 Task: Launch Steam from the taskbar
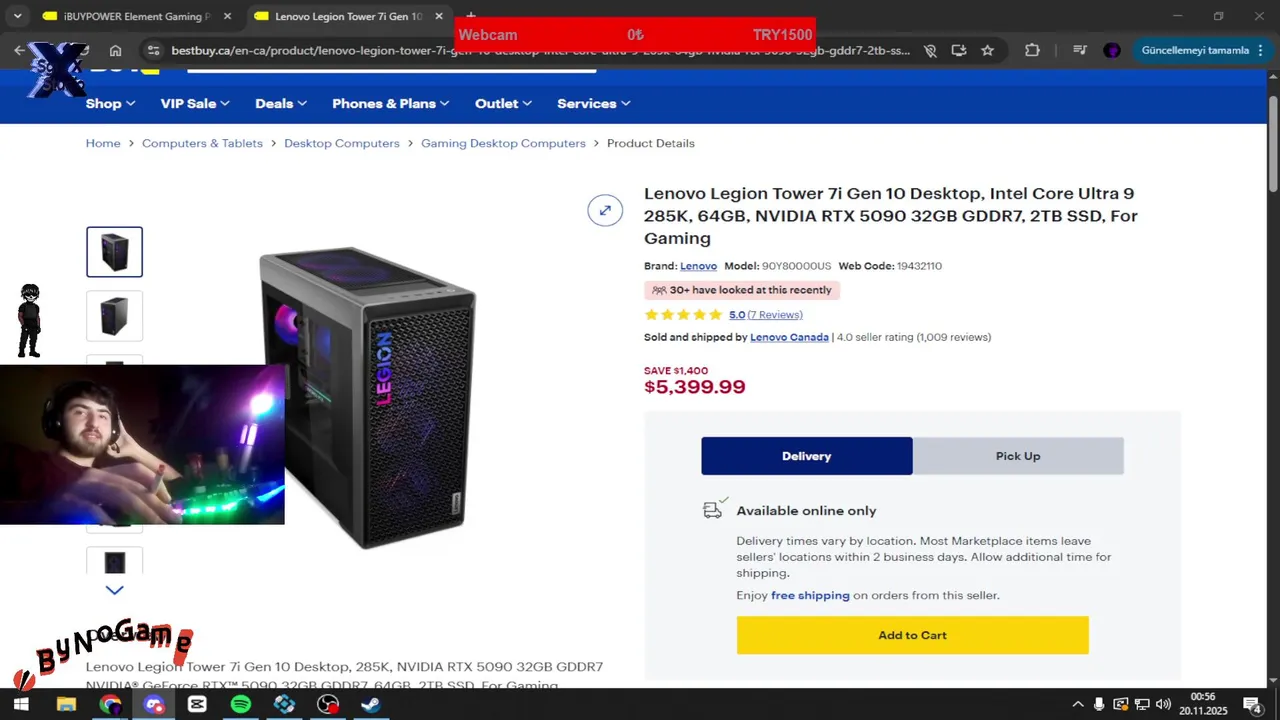coord(370,704)
